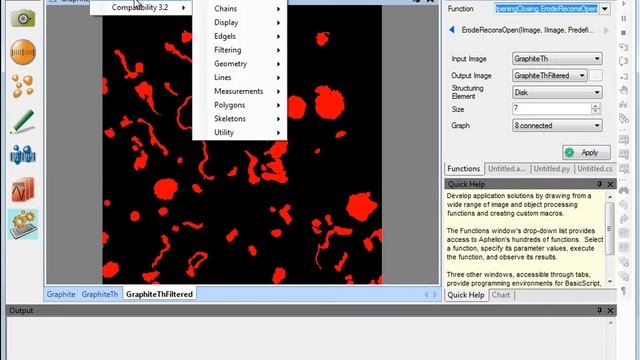Click the image tabs scroll-left arrow
The image size is (640, 360).
coord(426,294)
